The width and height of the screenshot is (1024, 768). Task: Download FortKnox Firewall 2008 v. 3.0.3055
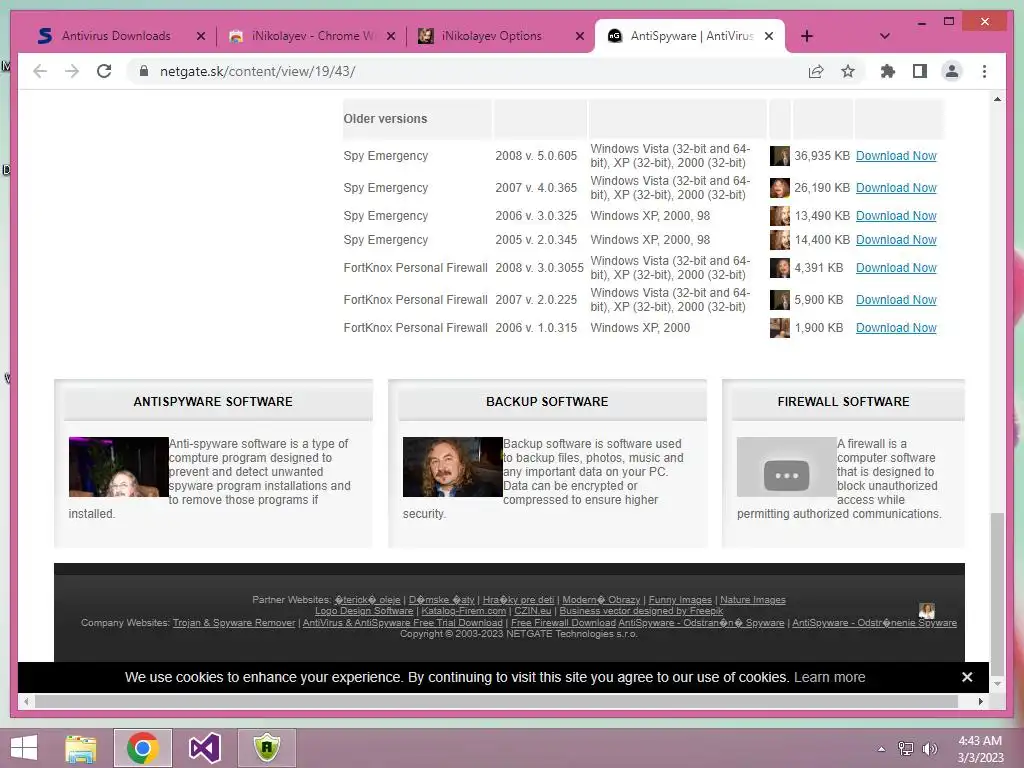pos(896,268)
